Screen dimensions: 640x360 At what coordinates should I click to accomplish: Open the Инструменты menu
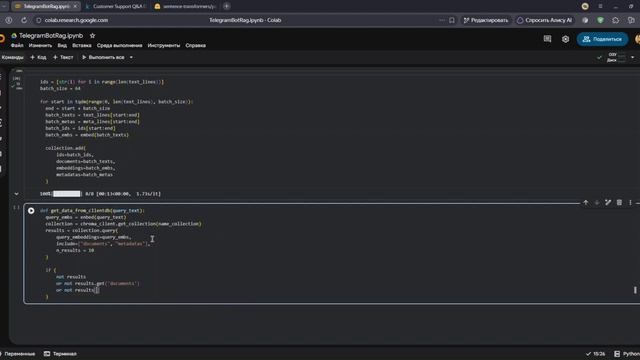click(164, 46)
